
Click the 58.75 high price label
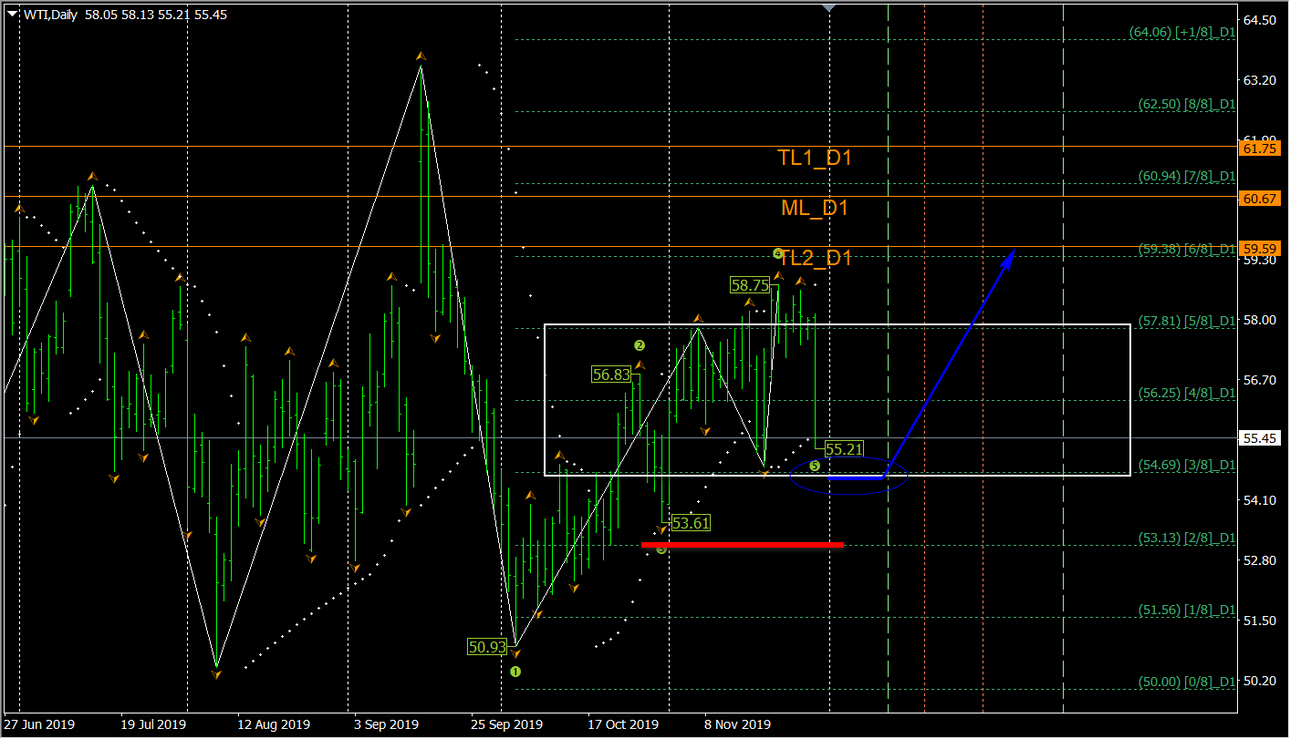tap(750, 285)
